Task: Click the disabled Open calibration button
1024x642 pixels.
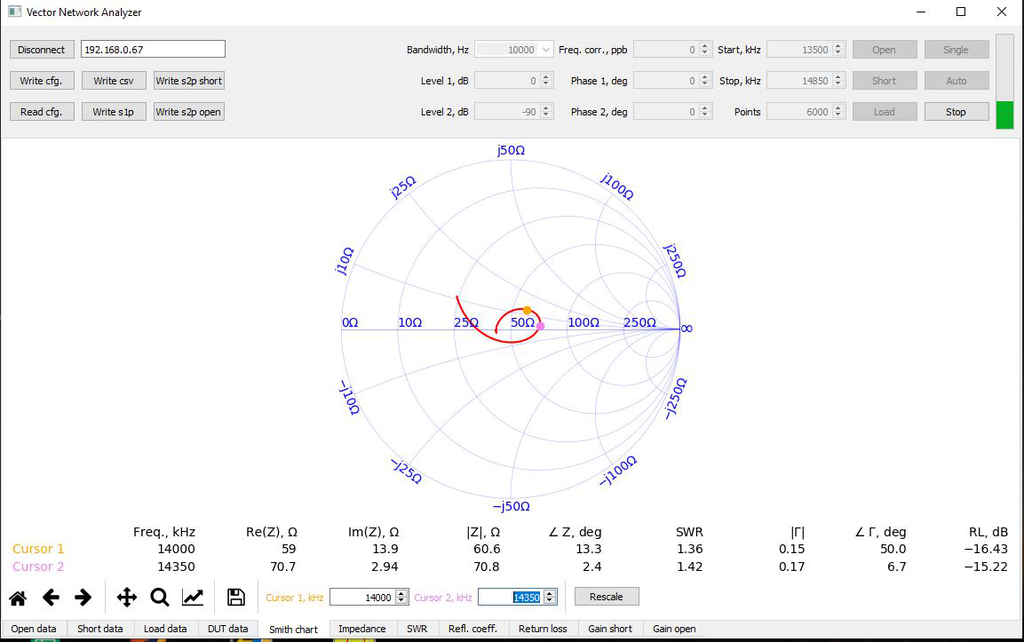Action: tap(884, 50)
